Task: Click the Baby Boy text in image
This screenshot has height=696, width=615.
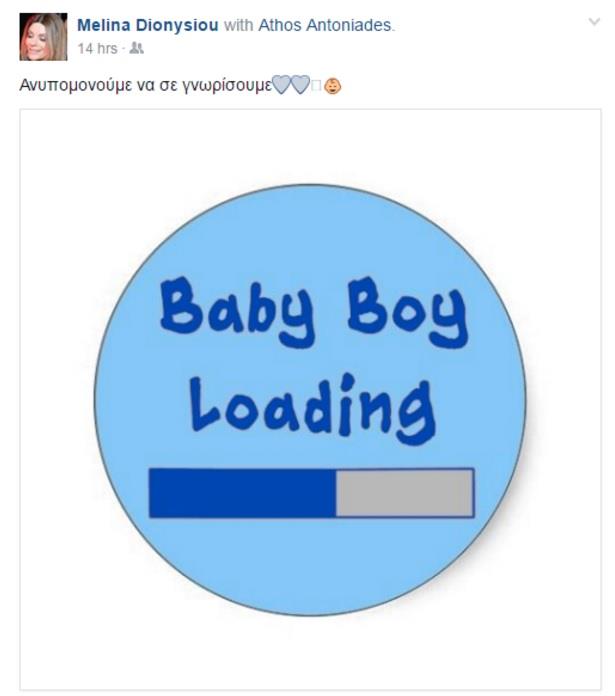Action: coord(314,311)
